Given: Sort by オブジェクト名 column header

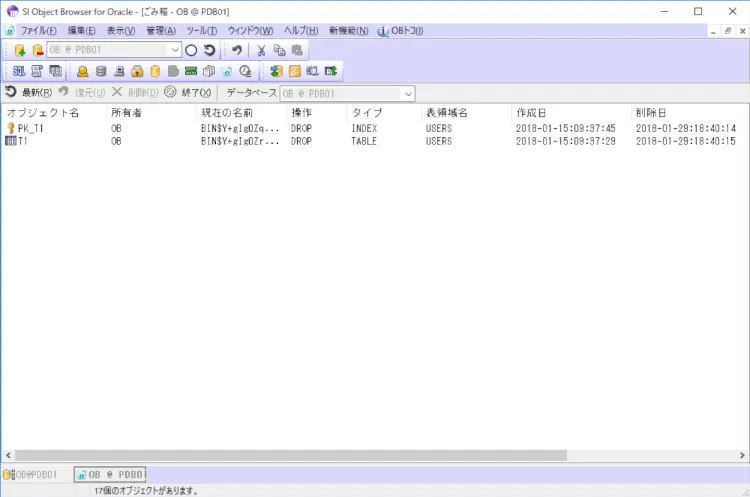Looking at the screenshot, I should point(54,113).
